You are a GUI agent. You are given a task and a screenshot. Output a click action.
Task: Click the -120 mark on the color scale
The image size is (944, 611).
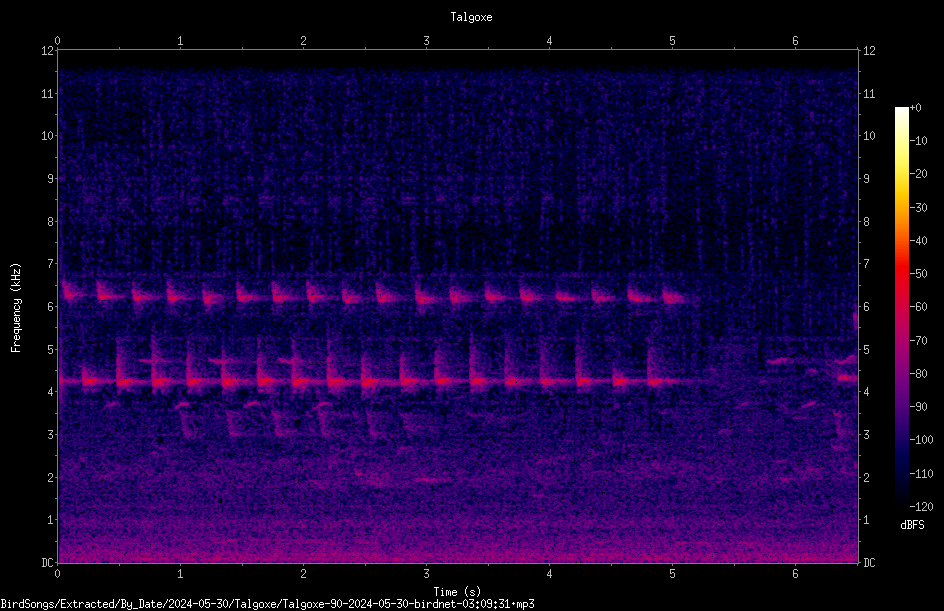tap(922, 506)
